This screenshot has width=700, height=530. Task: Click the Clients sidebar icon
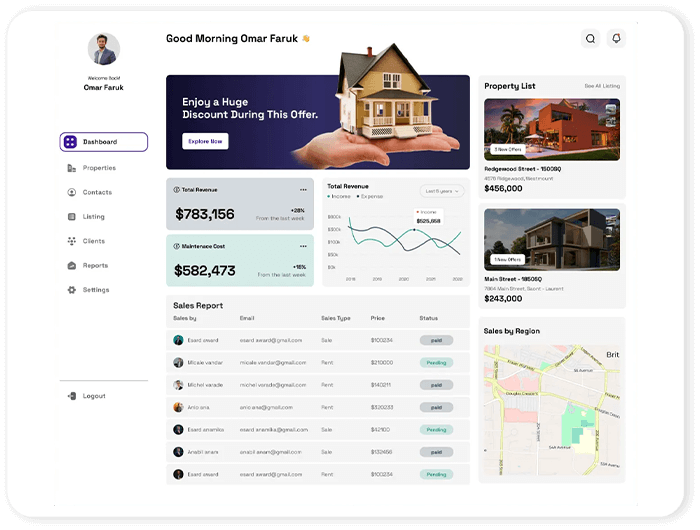[x=71, y=241]
